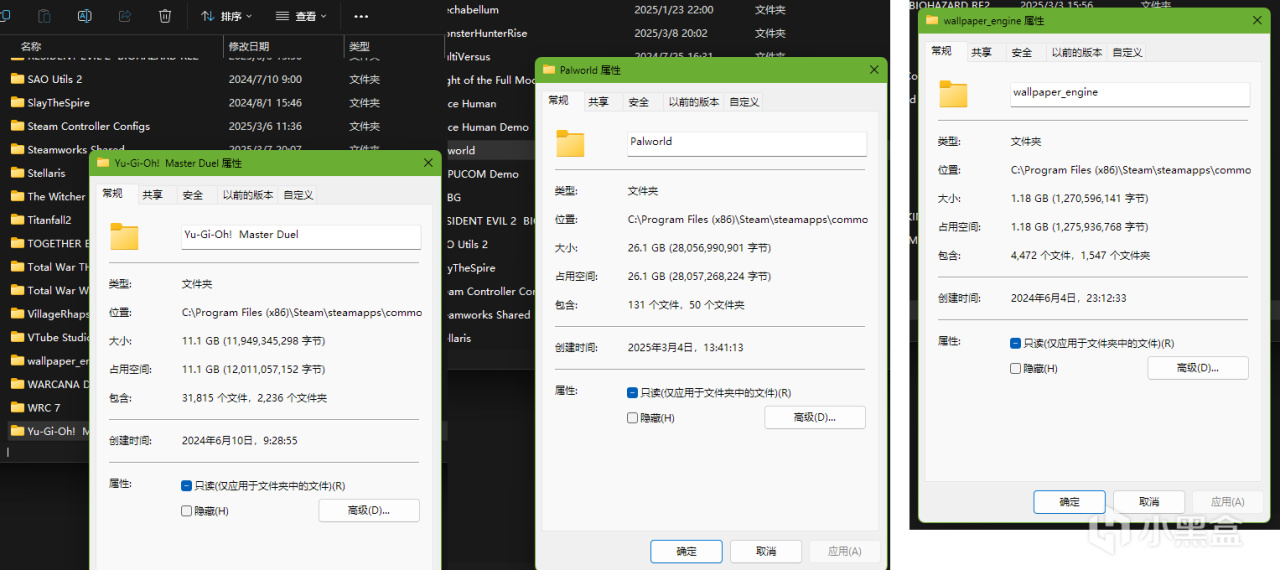Open the three-dots more options menu

(361, 16)
